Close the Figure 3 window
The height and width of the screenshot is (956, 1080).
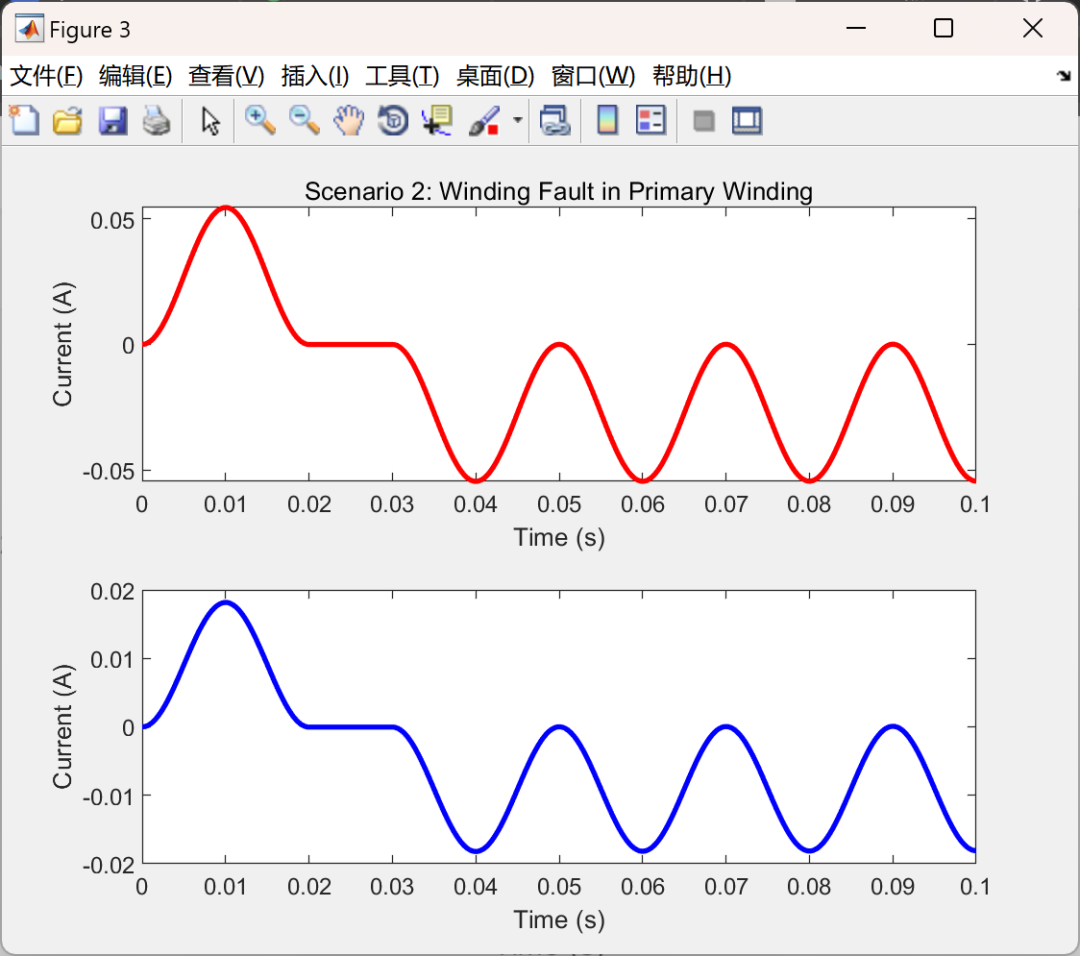1032,28
